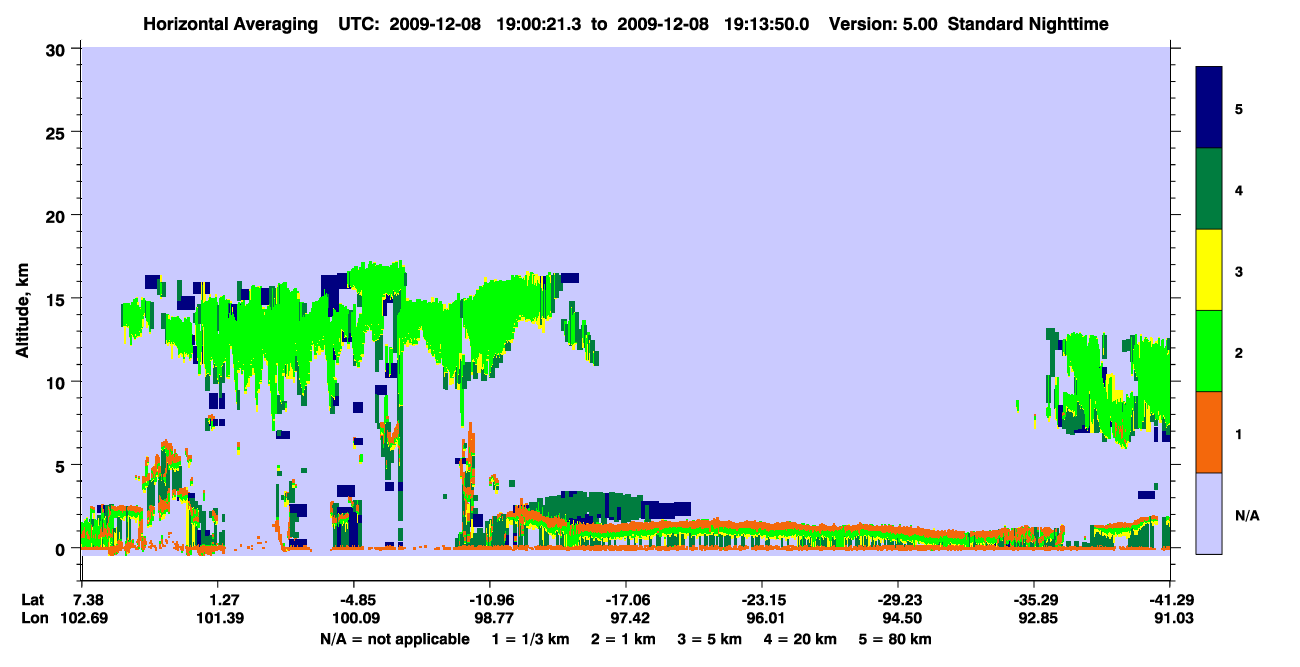This screenshot has width=1300, height=667.
Task: Click latitude value '-35.29'
Action: click(x=1032, y=600)
